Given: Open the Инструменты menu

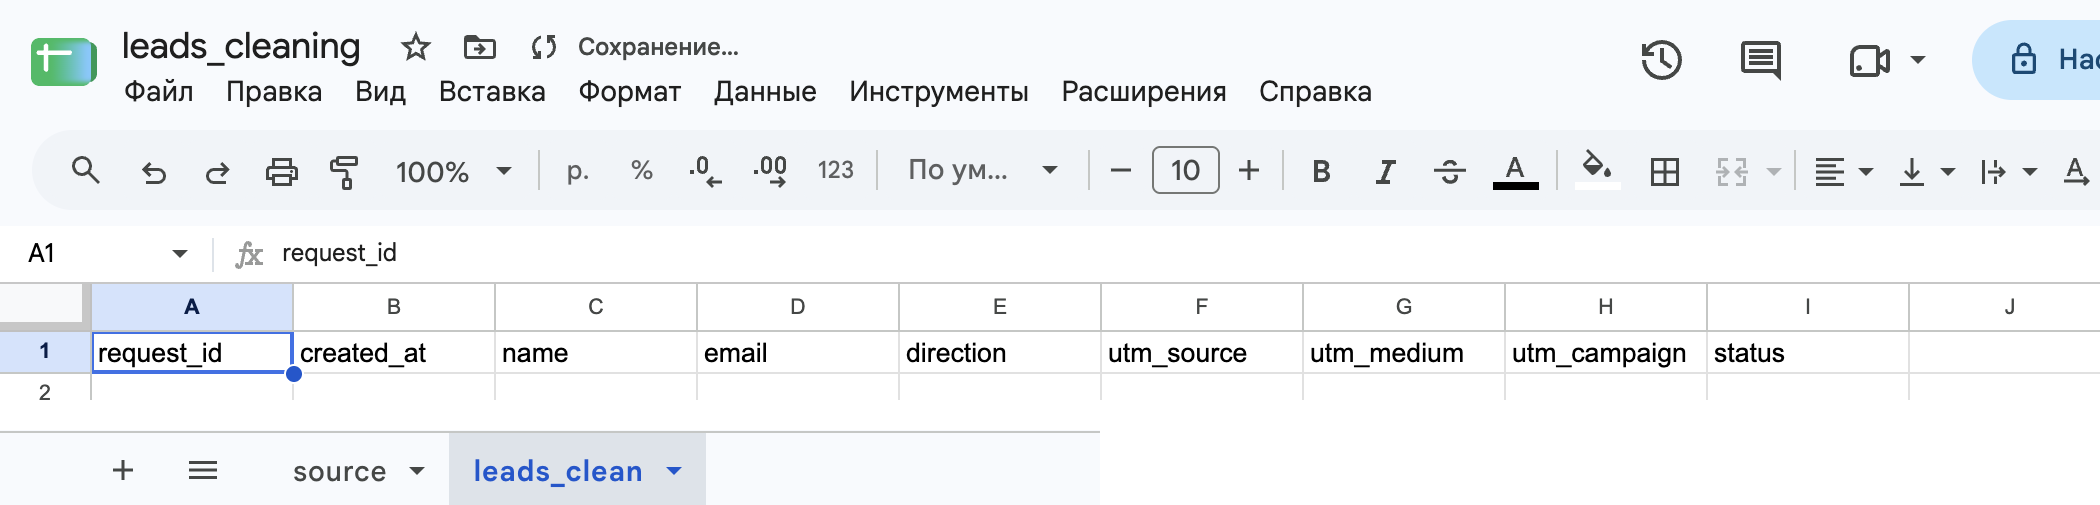Looking at the screenshot, I should [939, 92].
